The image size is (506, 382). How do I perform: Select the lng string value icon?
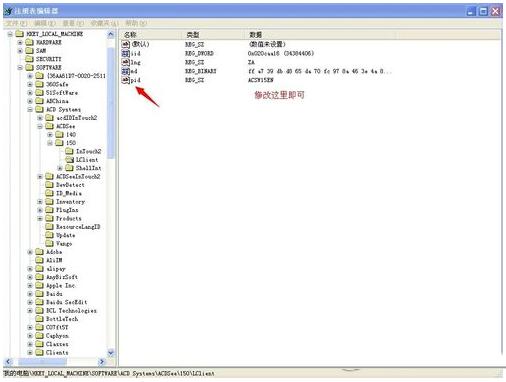click(x=125, y=62)
